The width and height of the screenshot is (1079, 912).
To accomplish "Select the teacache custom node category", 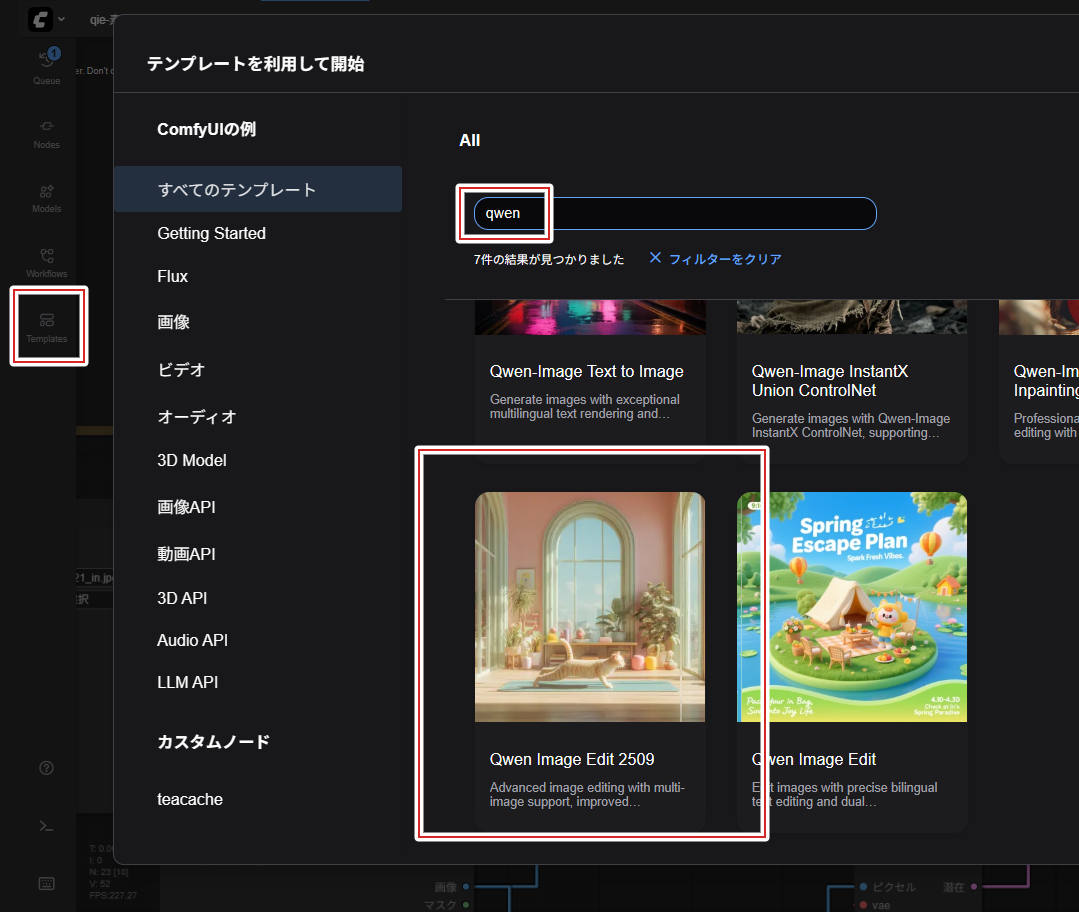I will 190,799.
